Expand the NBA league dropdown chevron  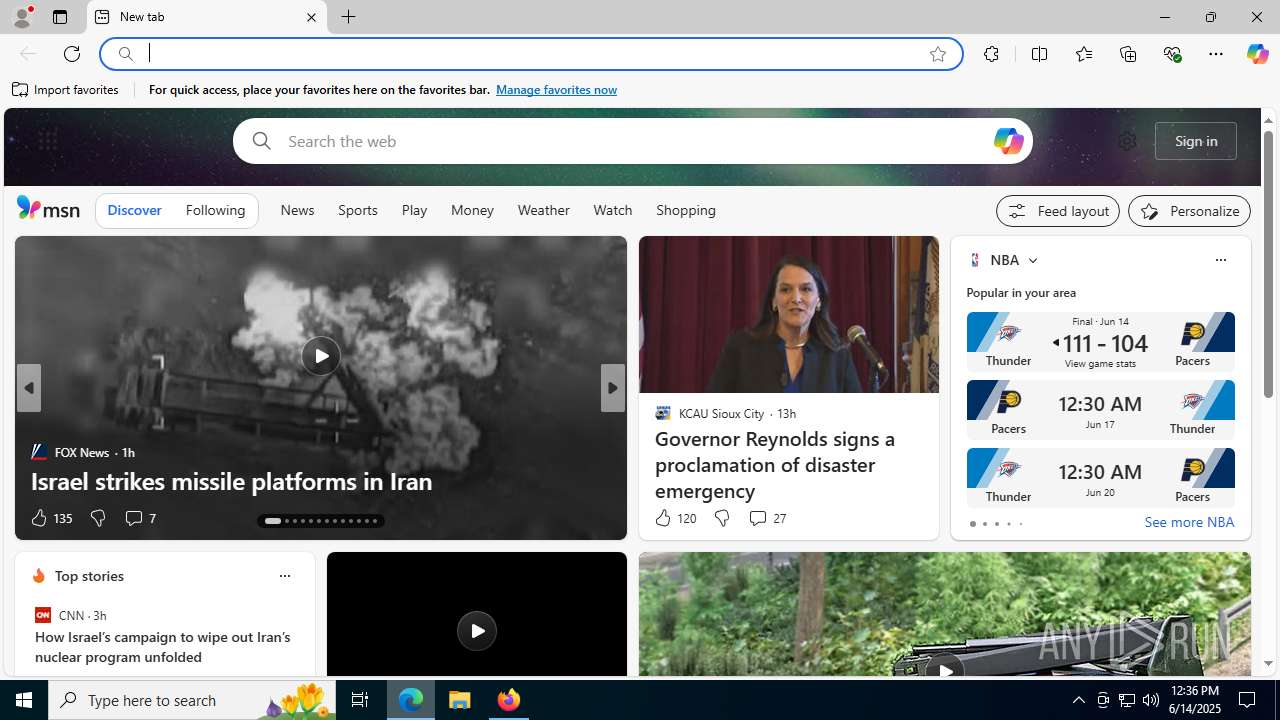pyautogui.click(x=1032, y=260)
